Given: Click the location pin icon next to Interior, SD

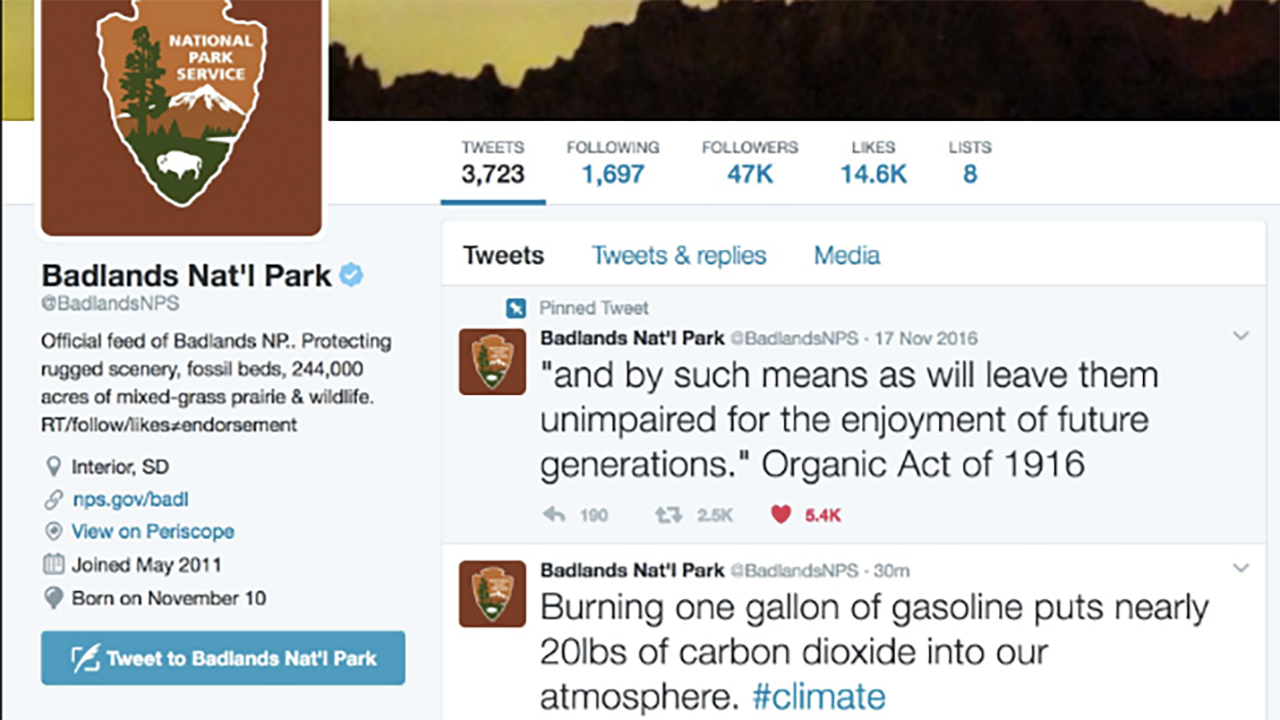Looking at the screenshot, I should tap(55, 466).
